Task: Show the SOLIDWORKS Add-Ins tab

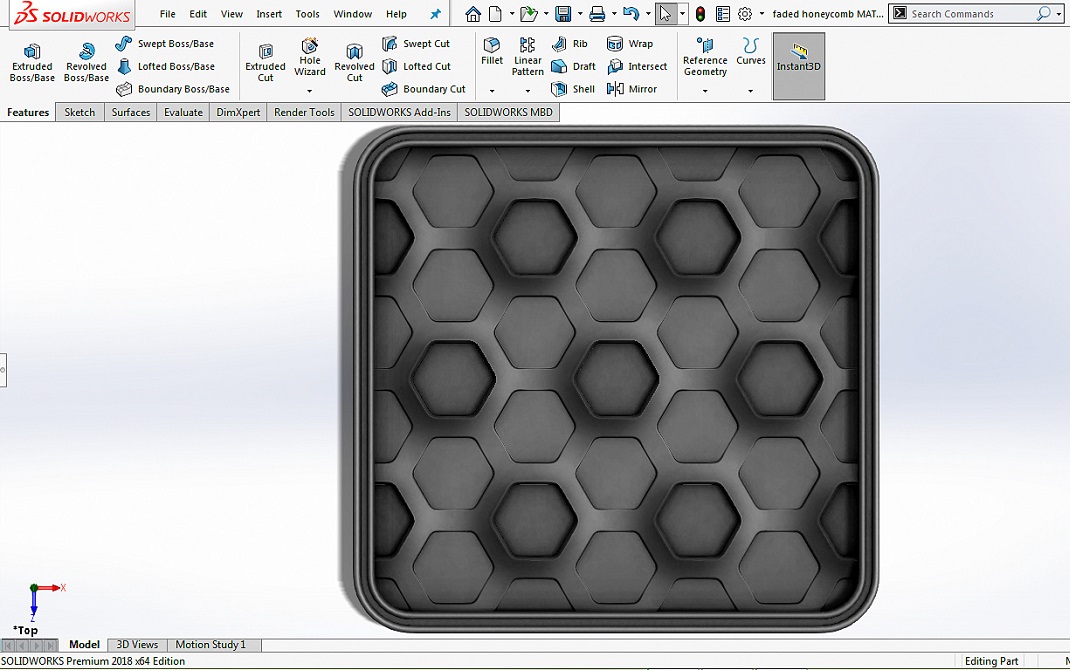Action: click(399, 112)
